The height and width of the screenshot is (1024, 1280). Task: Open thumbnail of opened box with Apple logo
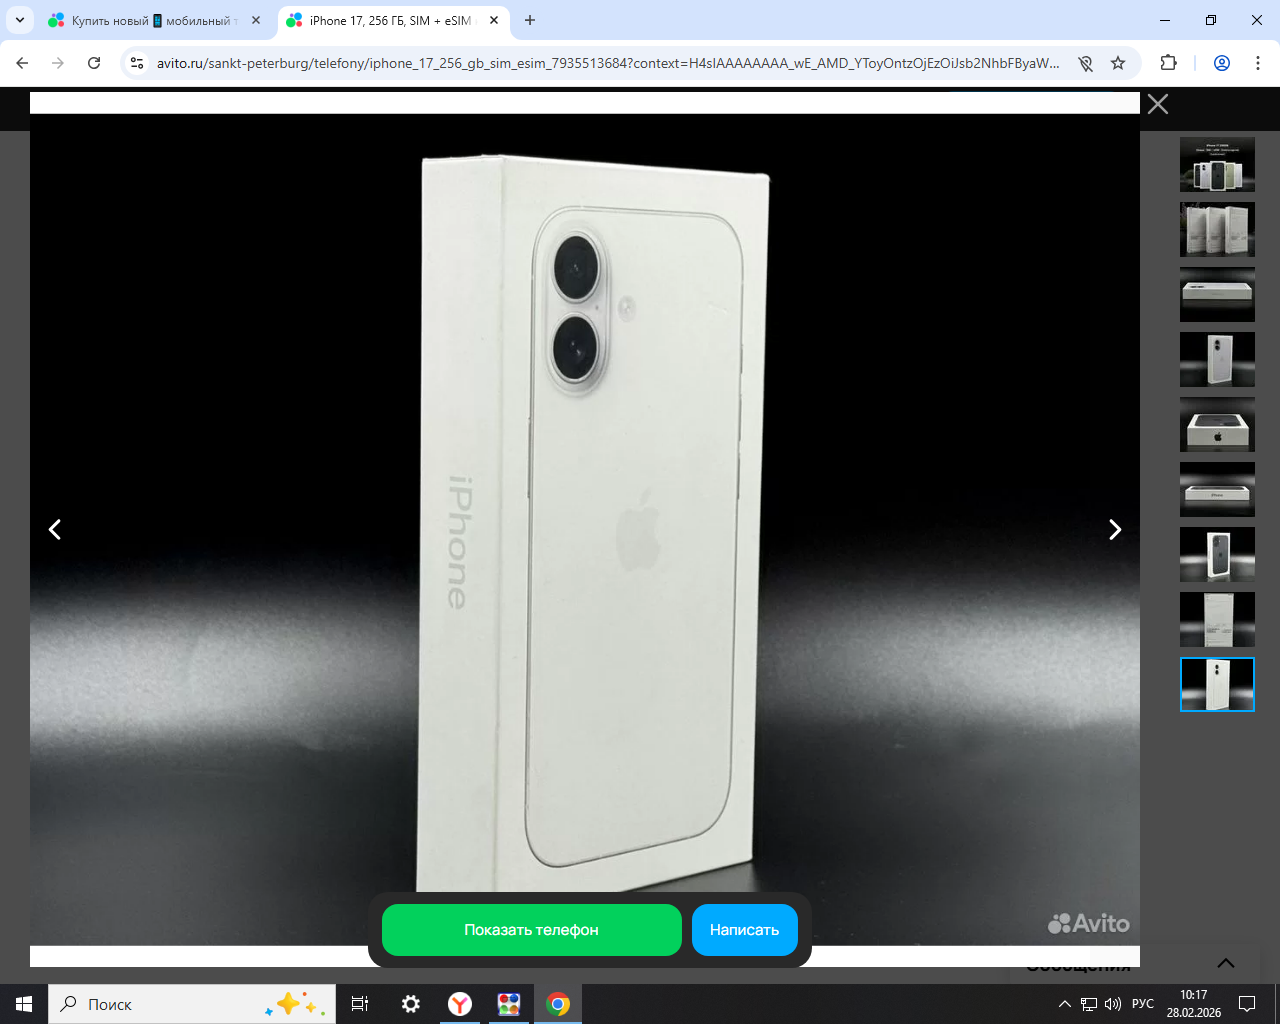[1217, 424]
